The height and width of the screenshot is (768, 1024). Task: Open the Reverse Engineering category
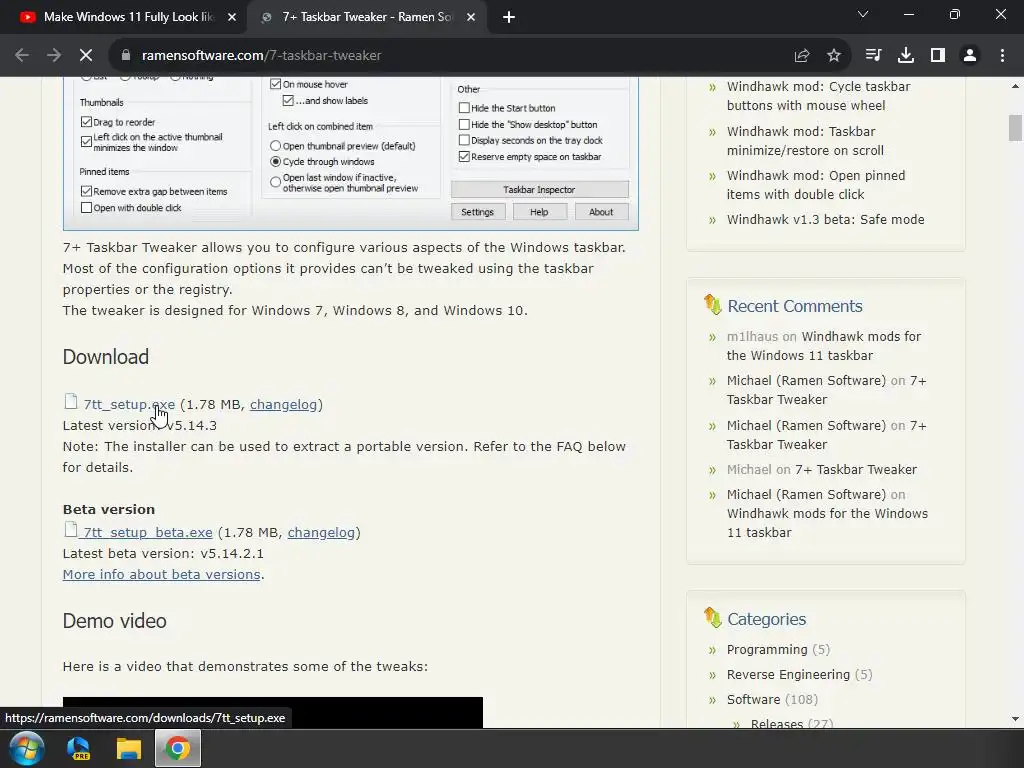pos(788,674)
